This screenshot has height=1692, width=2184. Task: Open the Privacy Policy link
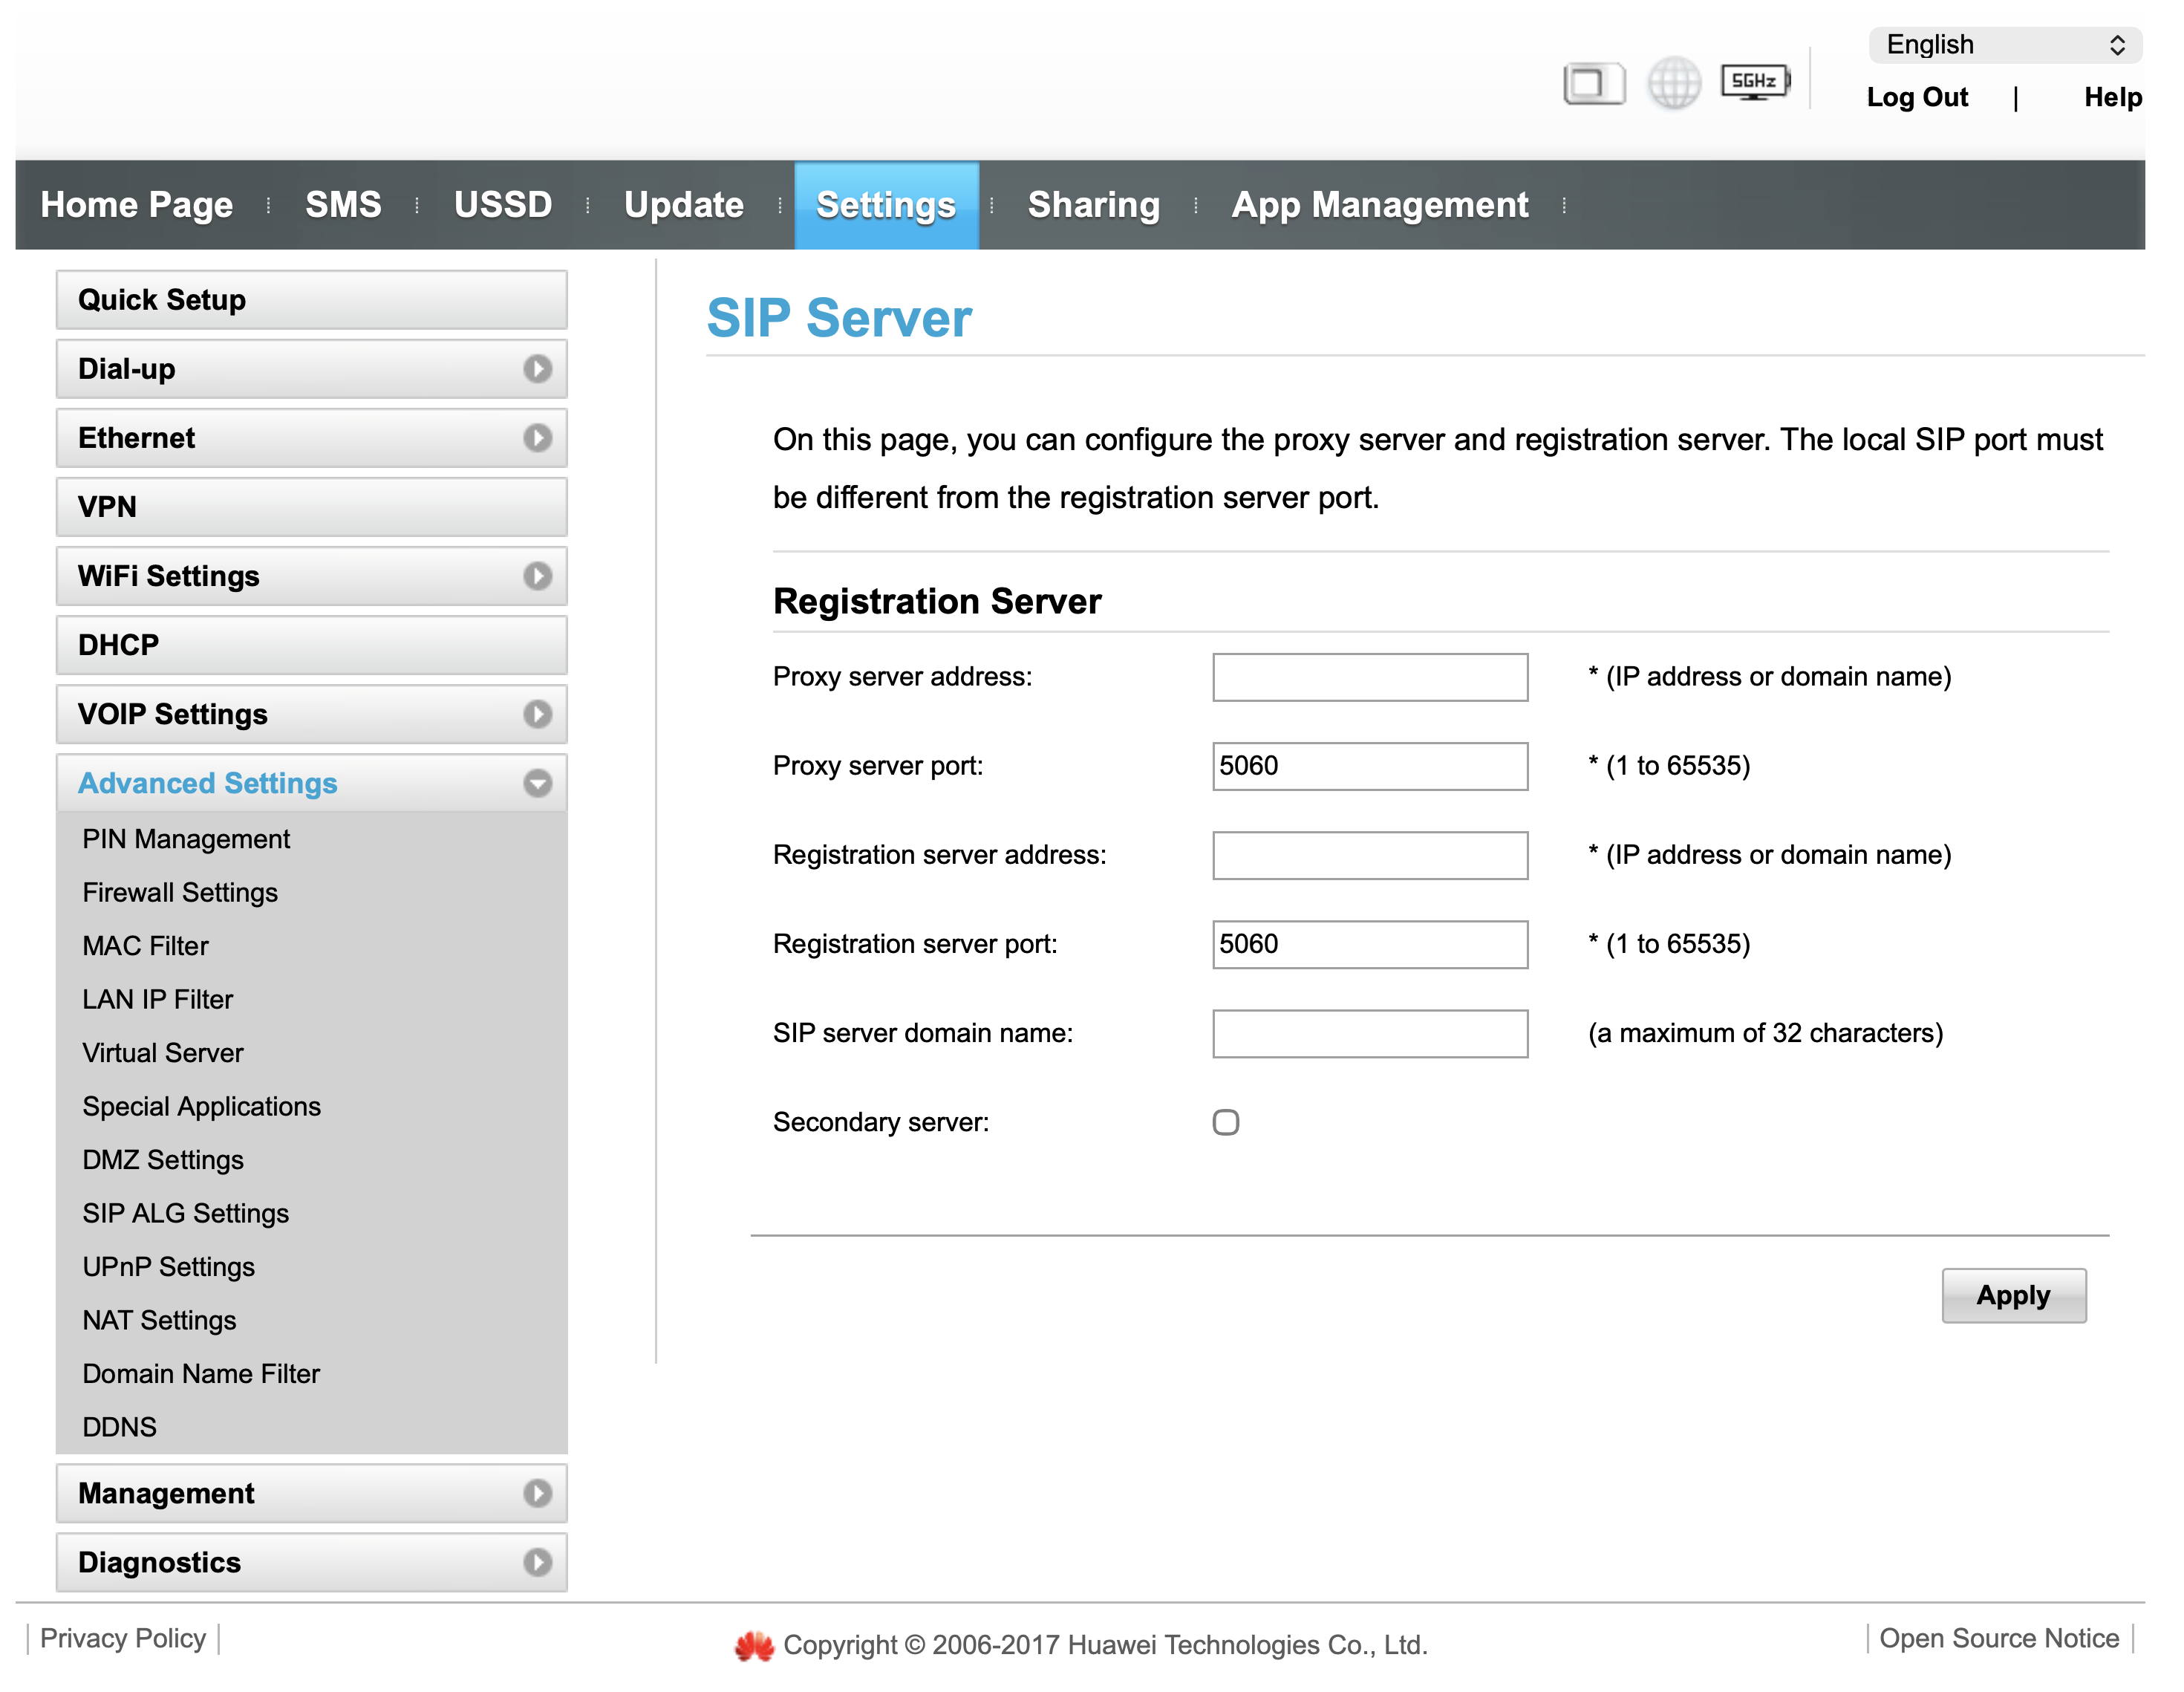pyautogui.click(x=123, y=1638)
